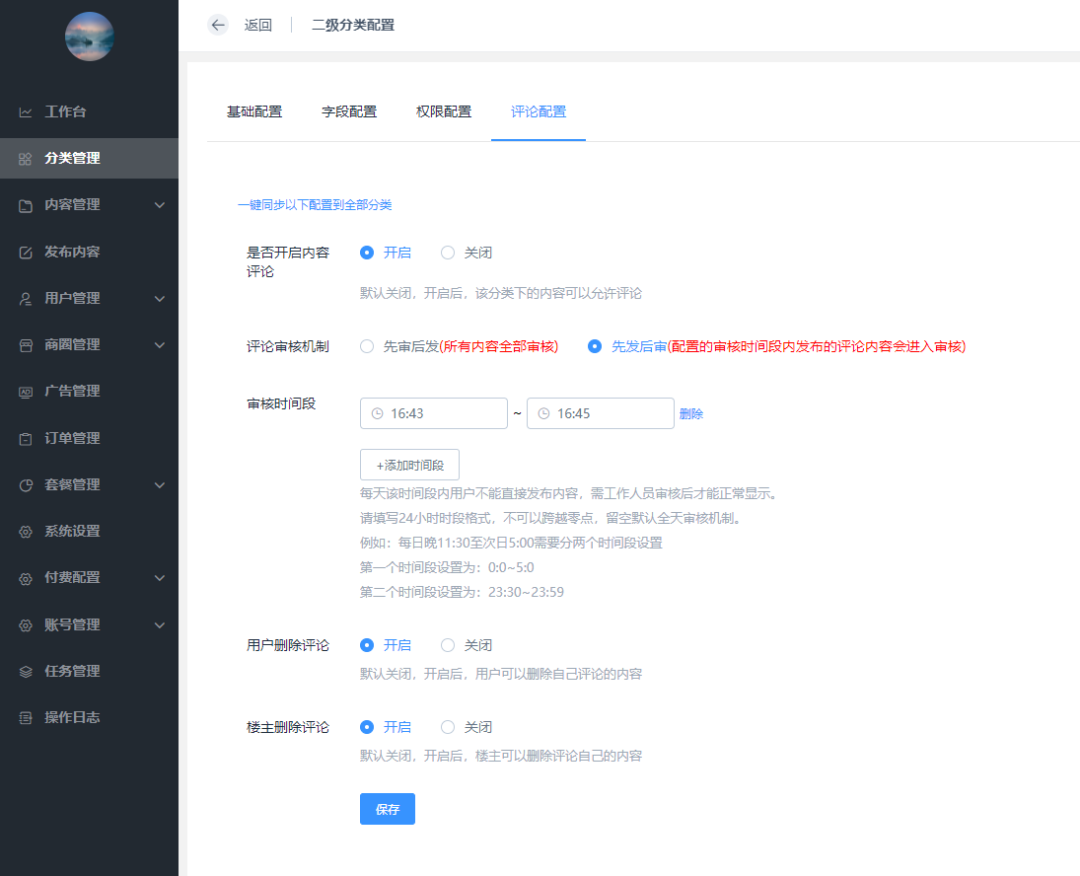Screen dimensions: 1080x876
Task: Click the 保存 save button
Action: pos(387,808)
